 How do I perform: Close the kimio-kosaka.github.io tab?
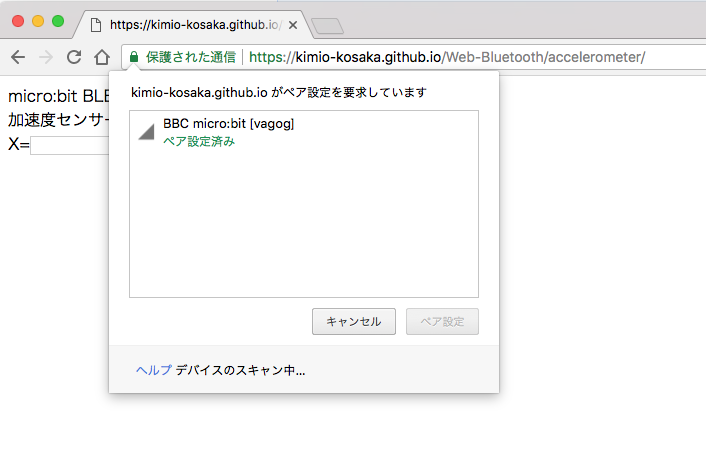pos(293,25)
